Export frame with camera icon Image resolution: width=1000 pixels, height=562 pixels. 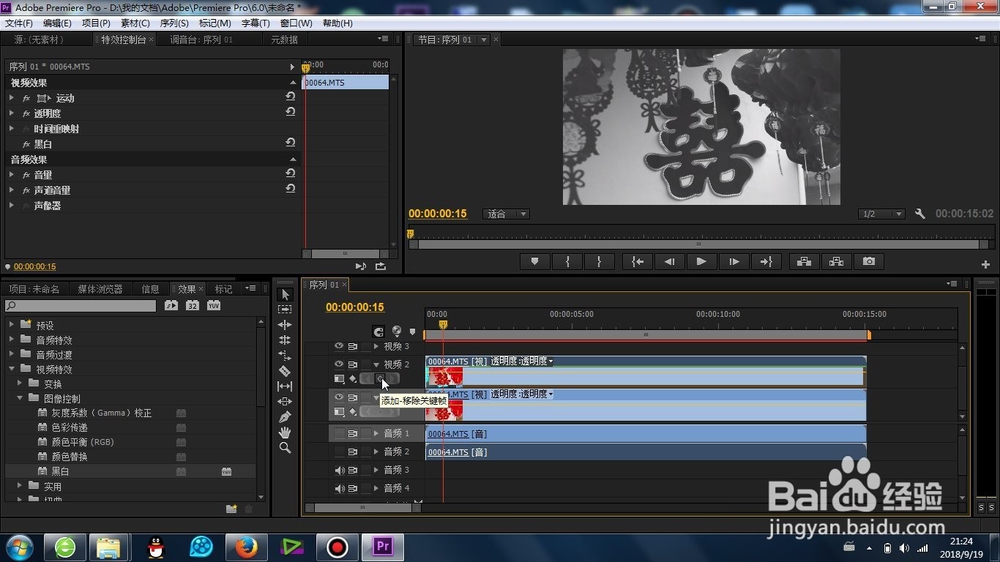click(x=869, y=262)
